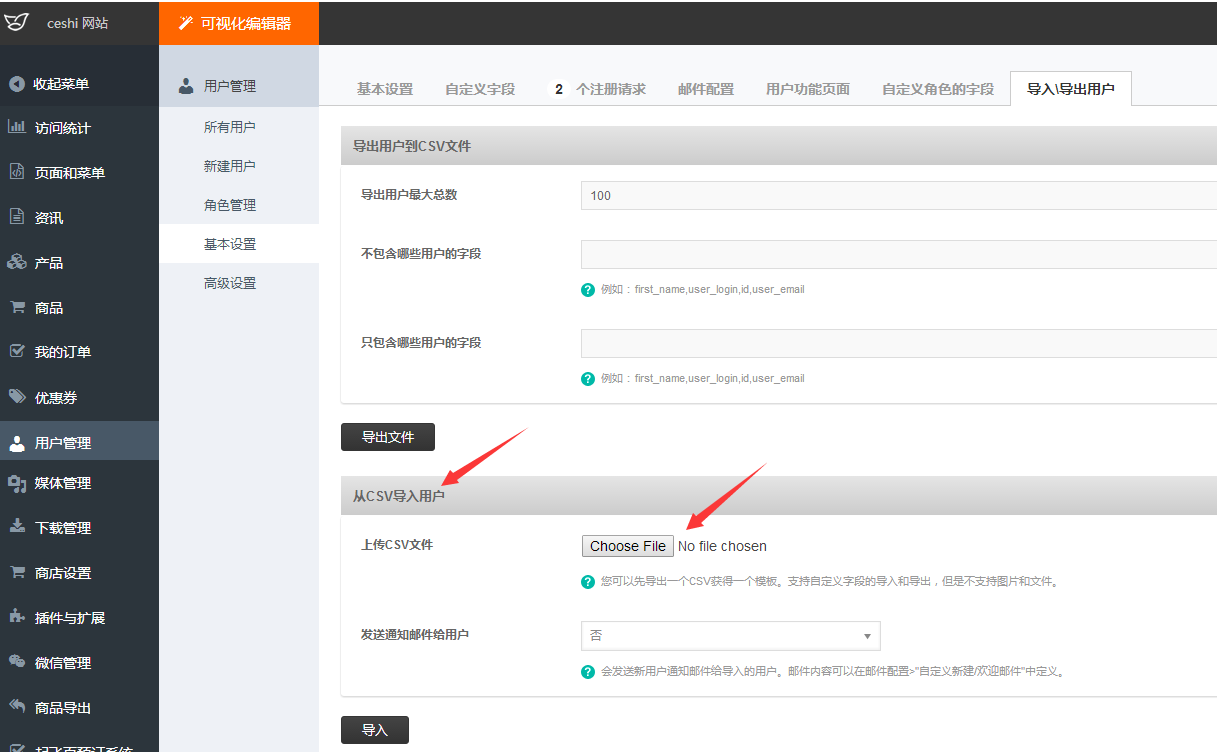Click the 导出文件 button
The width and height of the screenshot is (1217, 752).
point(388,437)
